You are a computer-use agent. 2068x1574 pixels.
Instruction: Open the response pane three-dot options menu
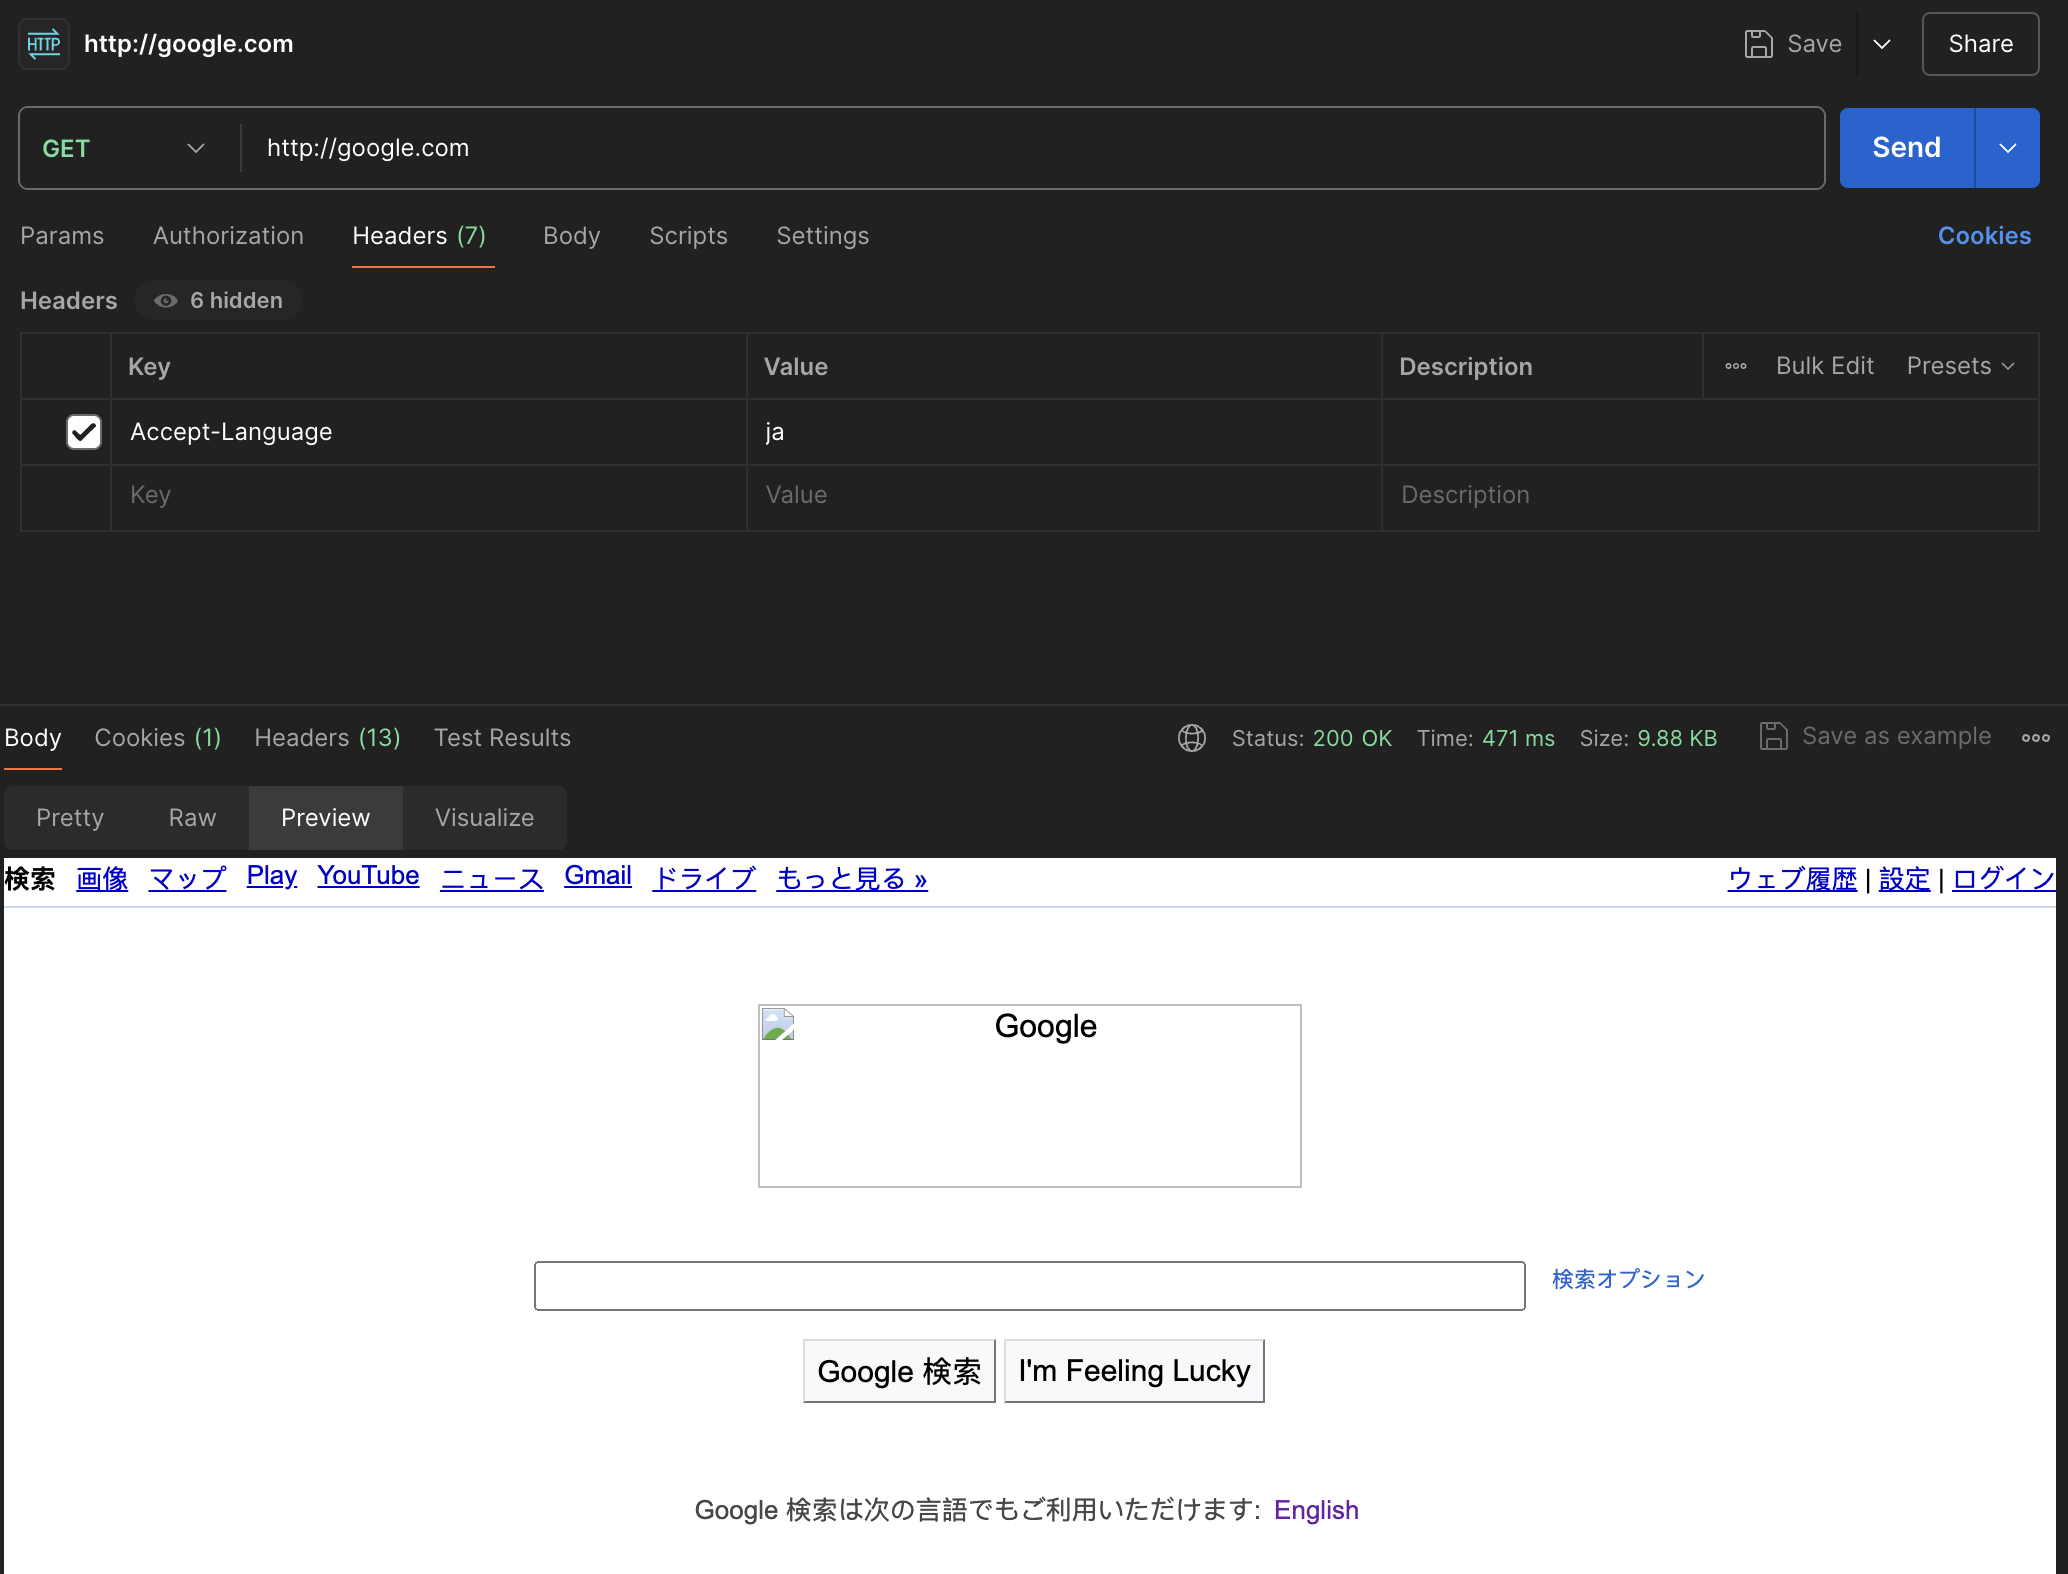2035,738
